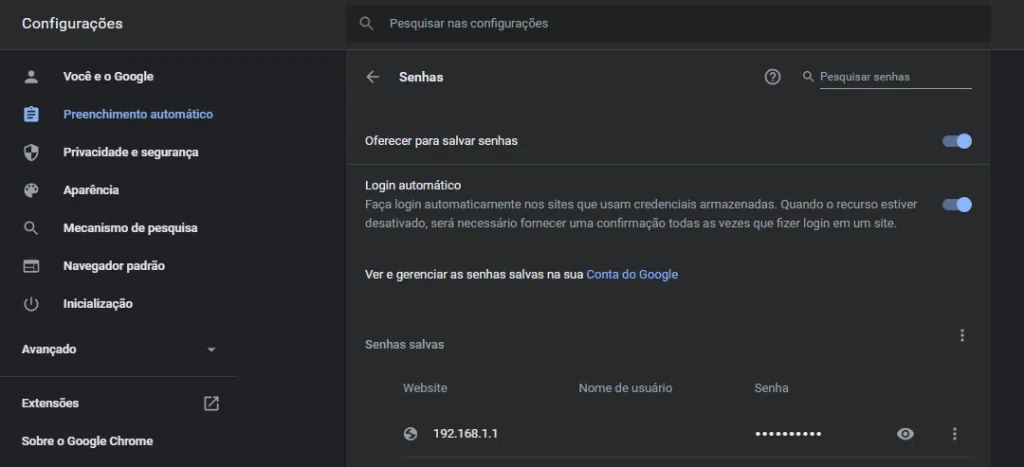Open the Conta do Google link

click(632, 275)
